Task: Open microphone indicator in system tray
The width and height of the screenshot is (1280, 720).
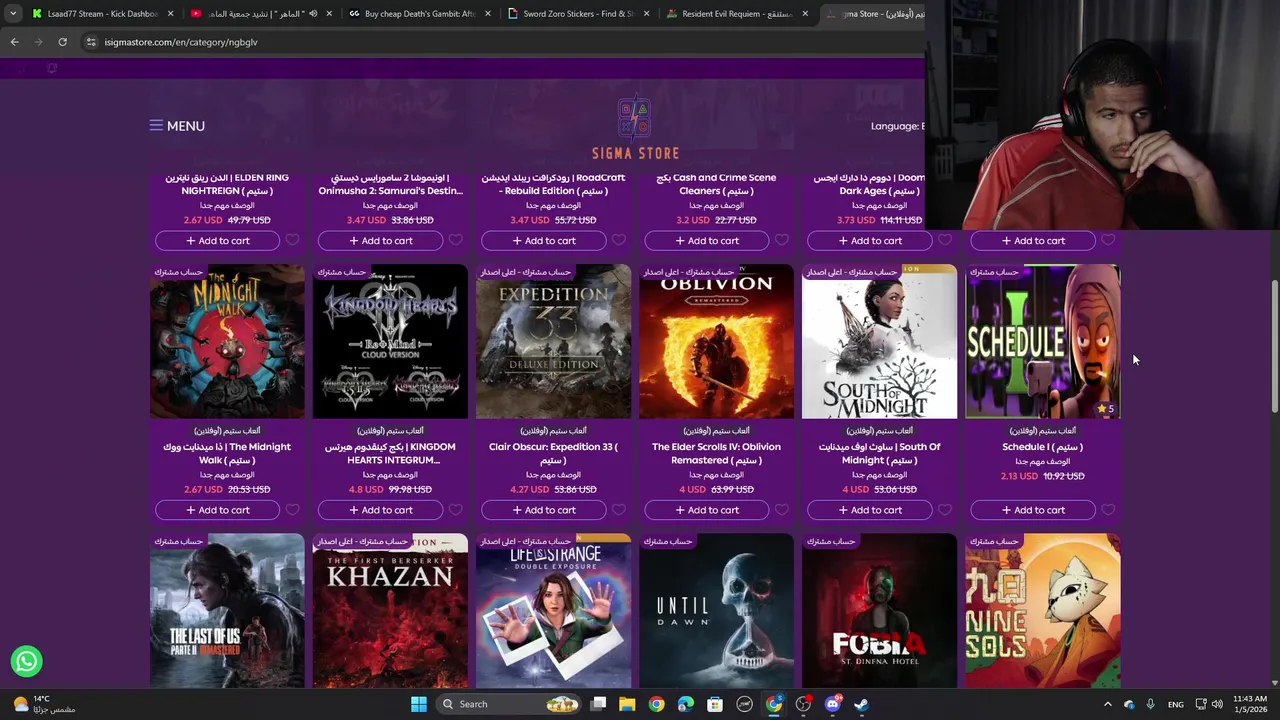Action: pyautogui.click(x=1150, y=704)
